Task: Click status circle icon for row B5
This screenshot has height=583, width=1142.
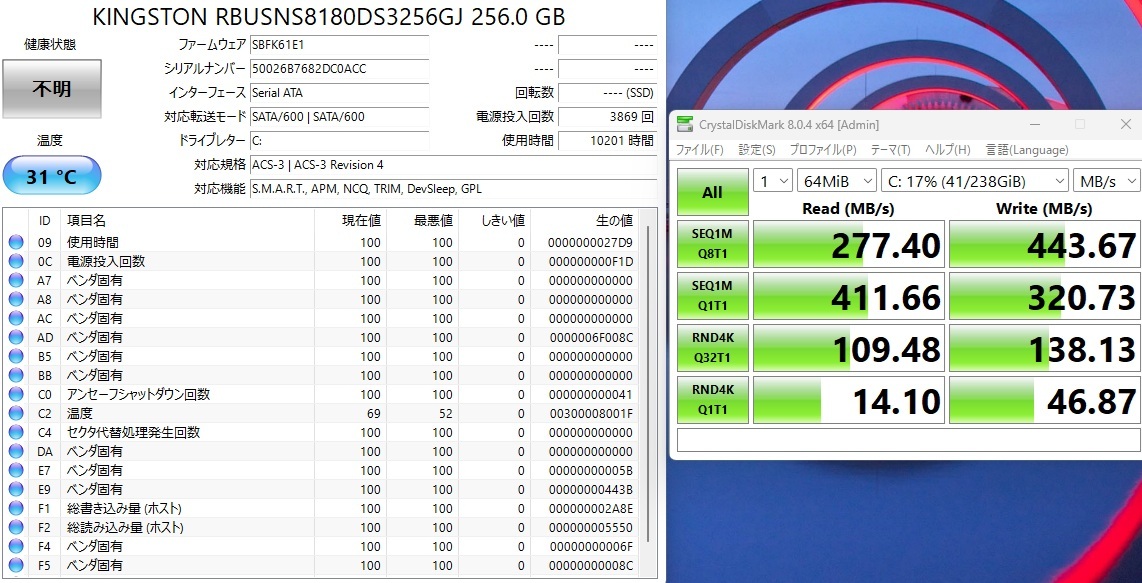Action: [16, 356]
